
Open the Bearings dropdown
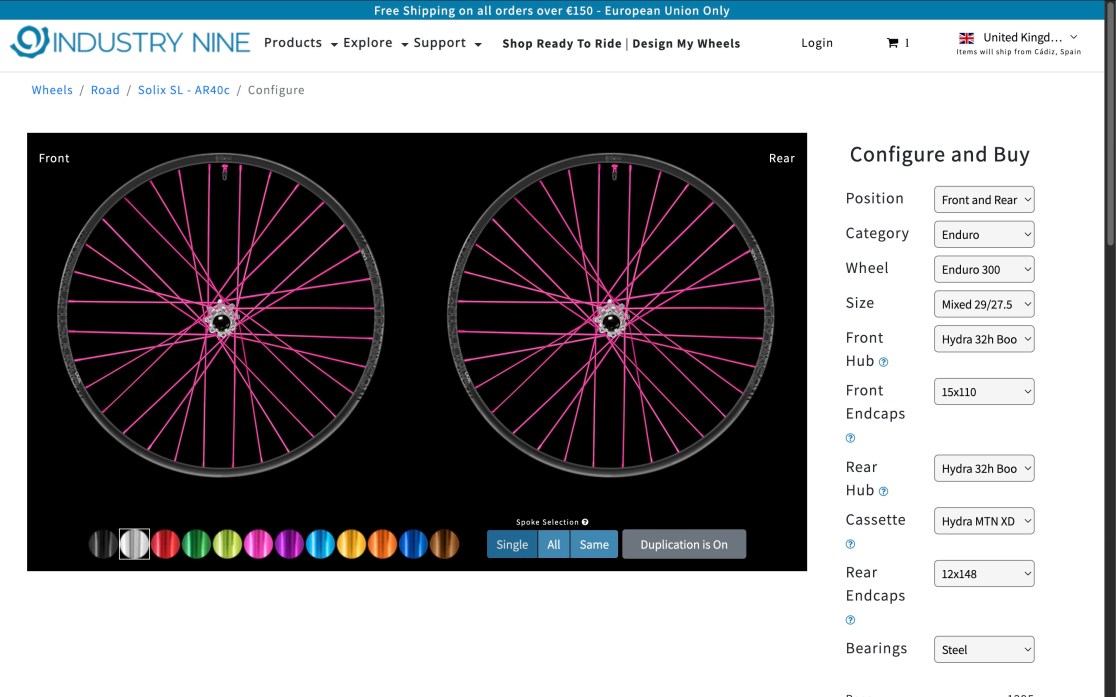(984, 650)
